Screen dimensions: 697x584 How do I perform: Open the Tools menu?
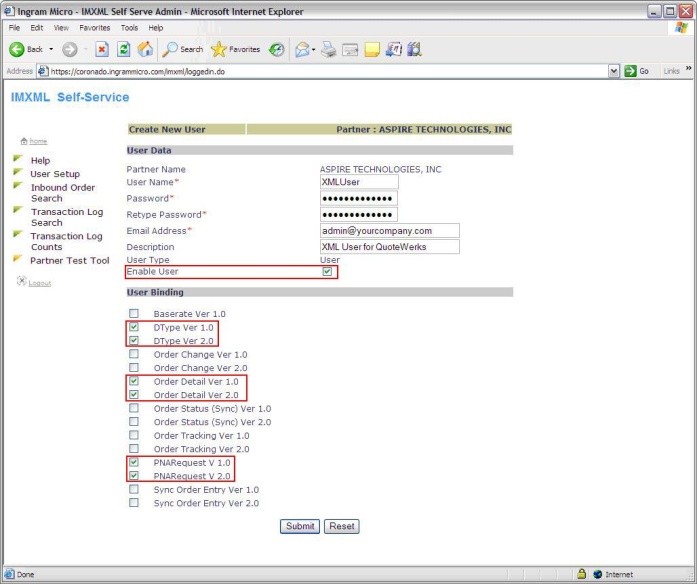129,28
